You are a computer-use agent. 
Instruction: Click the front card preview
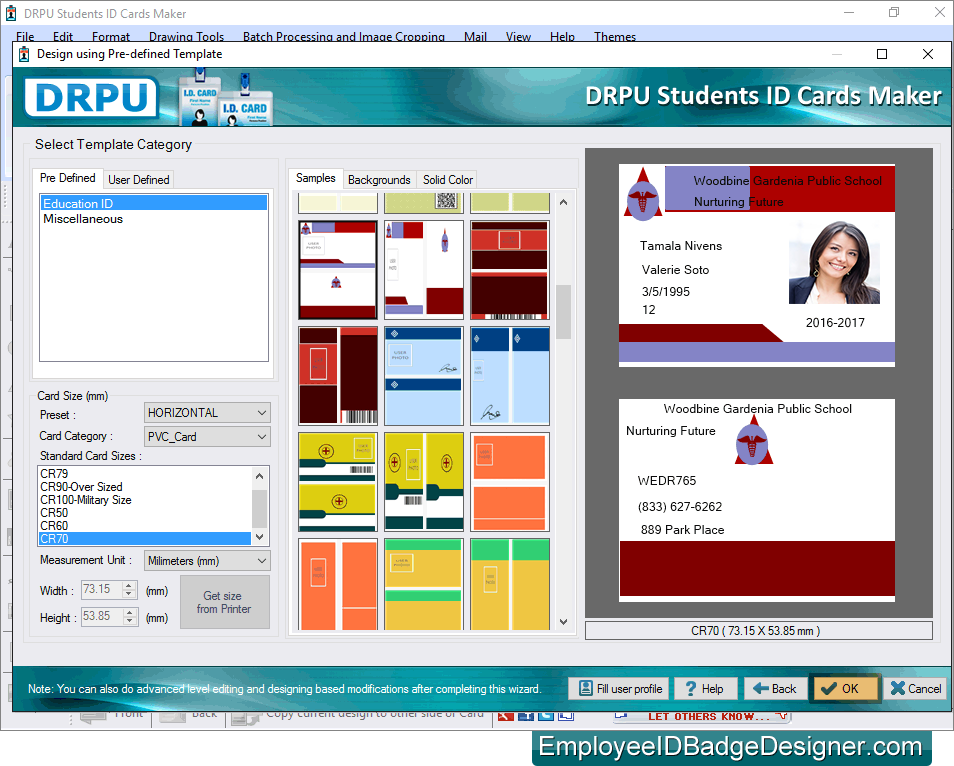pos(757,265)
